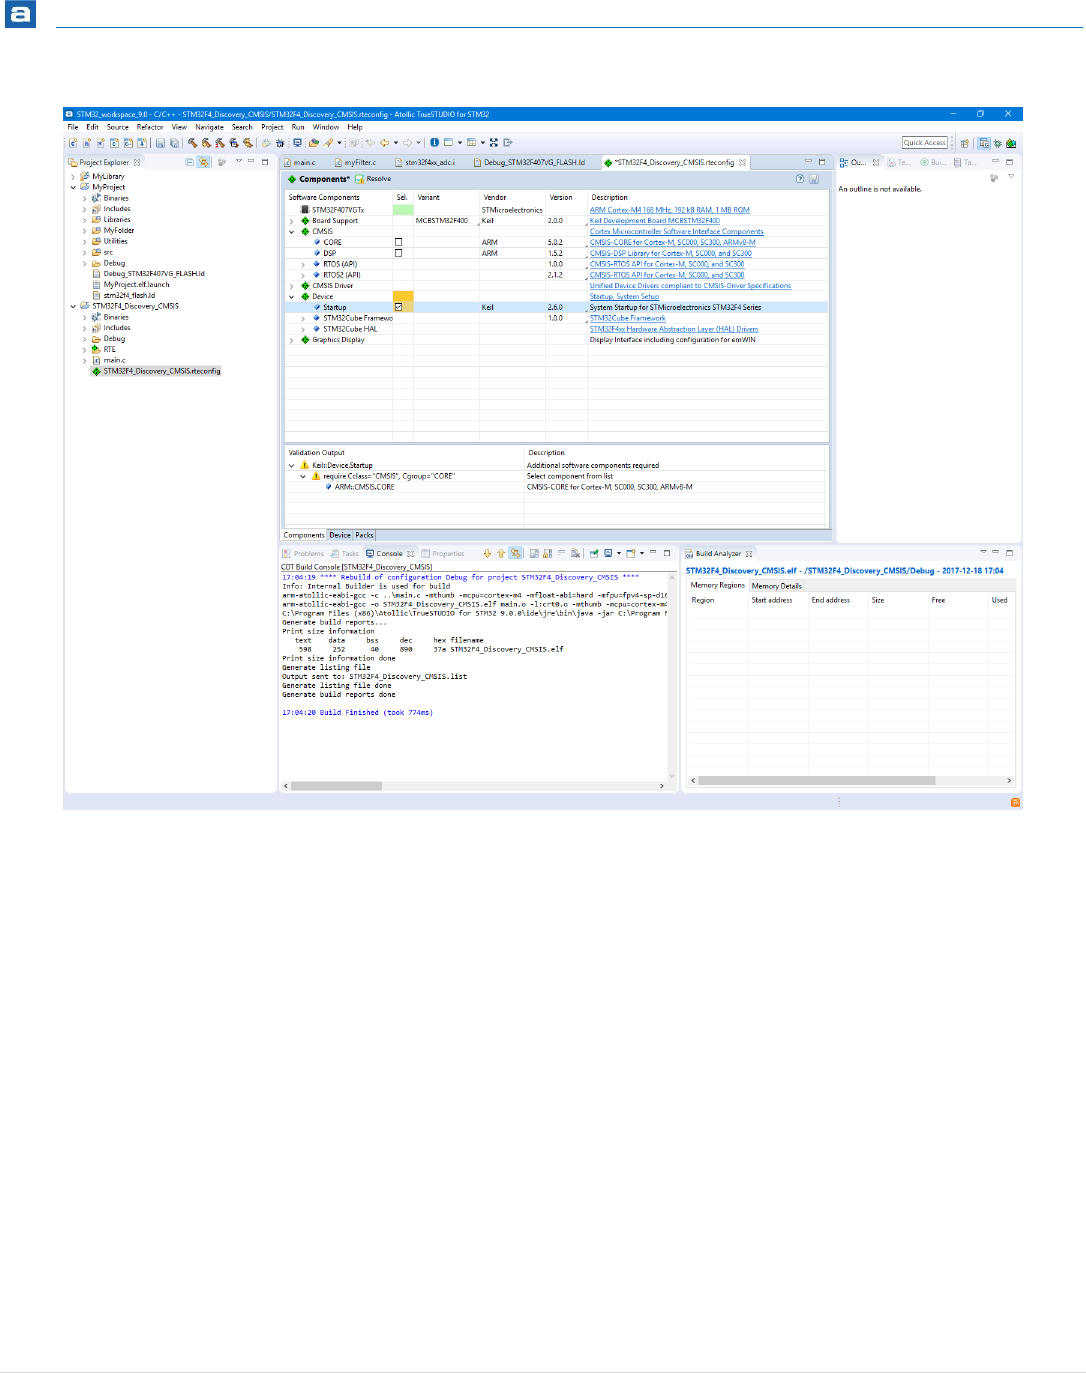Click the console up arrow navigation icon
This screenshot has width=1086, height=1373.
[x=501, y=553]
